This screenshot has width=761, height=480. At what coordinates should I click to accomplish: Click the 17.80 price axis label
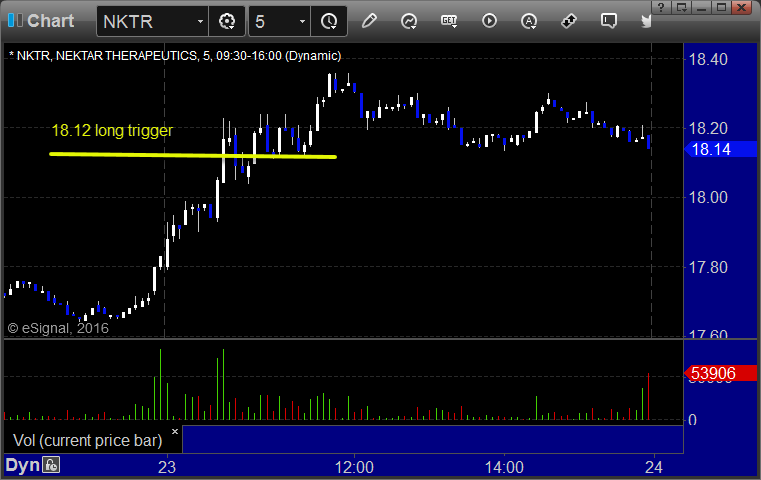[x=708, y=267]
